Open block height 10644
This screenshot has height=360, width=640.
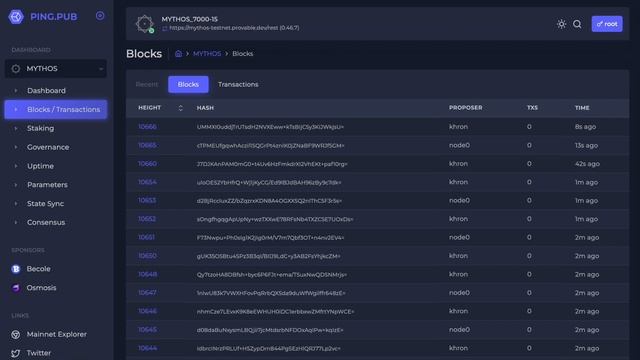coord(147,348)
